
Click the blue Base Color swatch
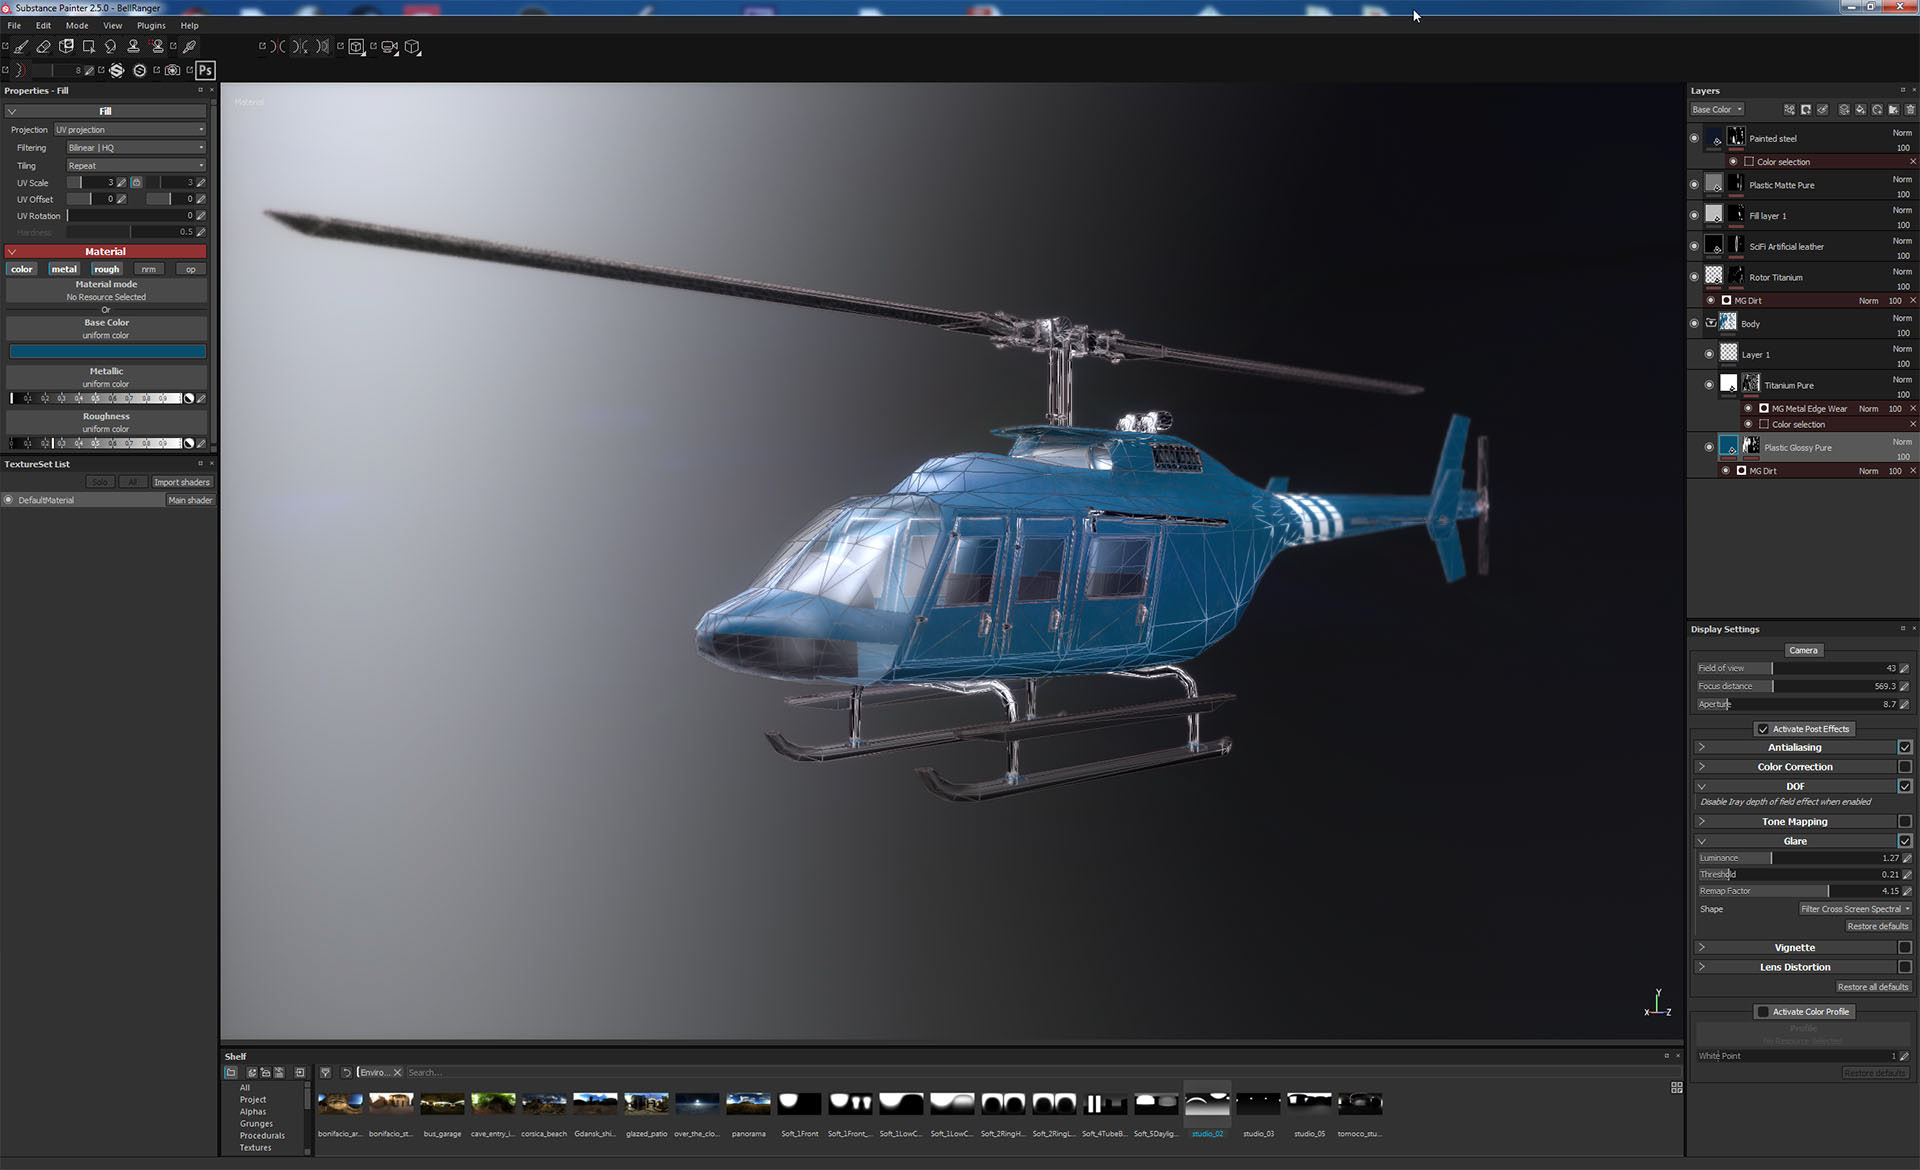107,352
